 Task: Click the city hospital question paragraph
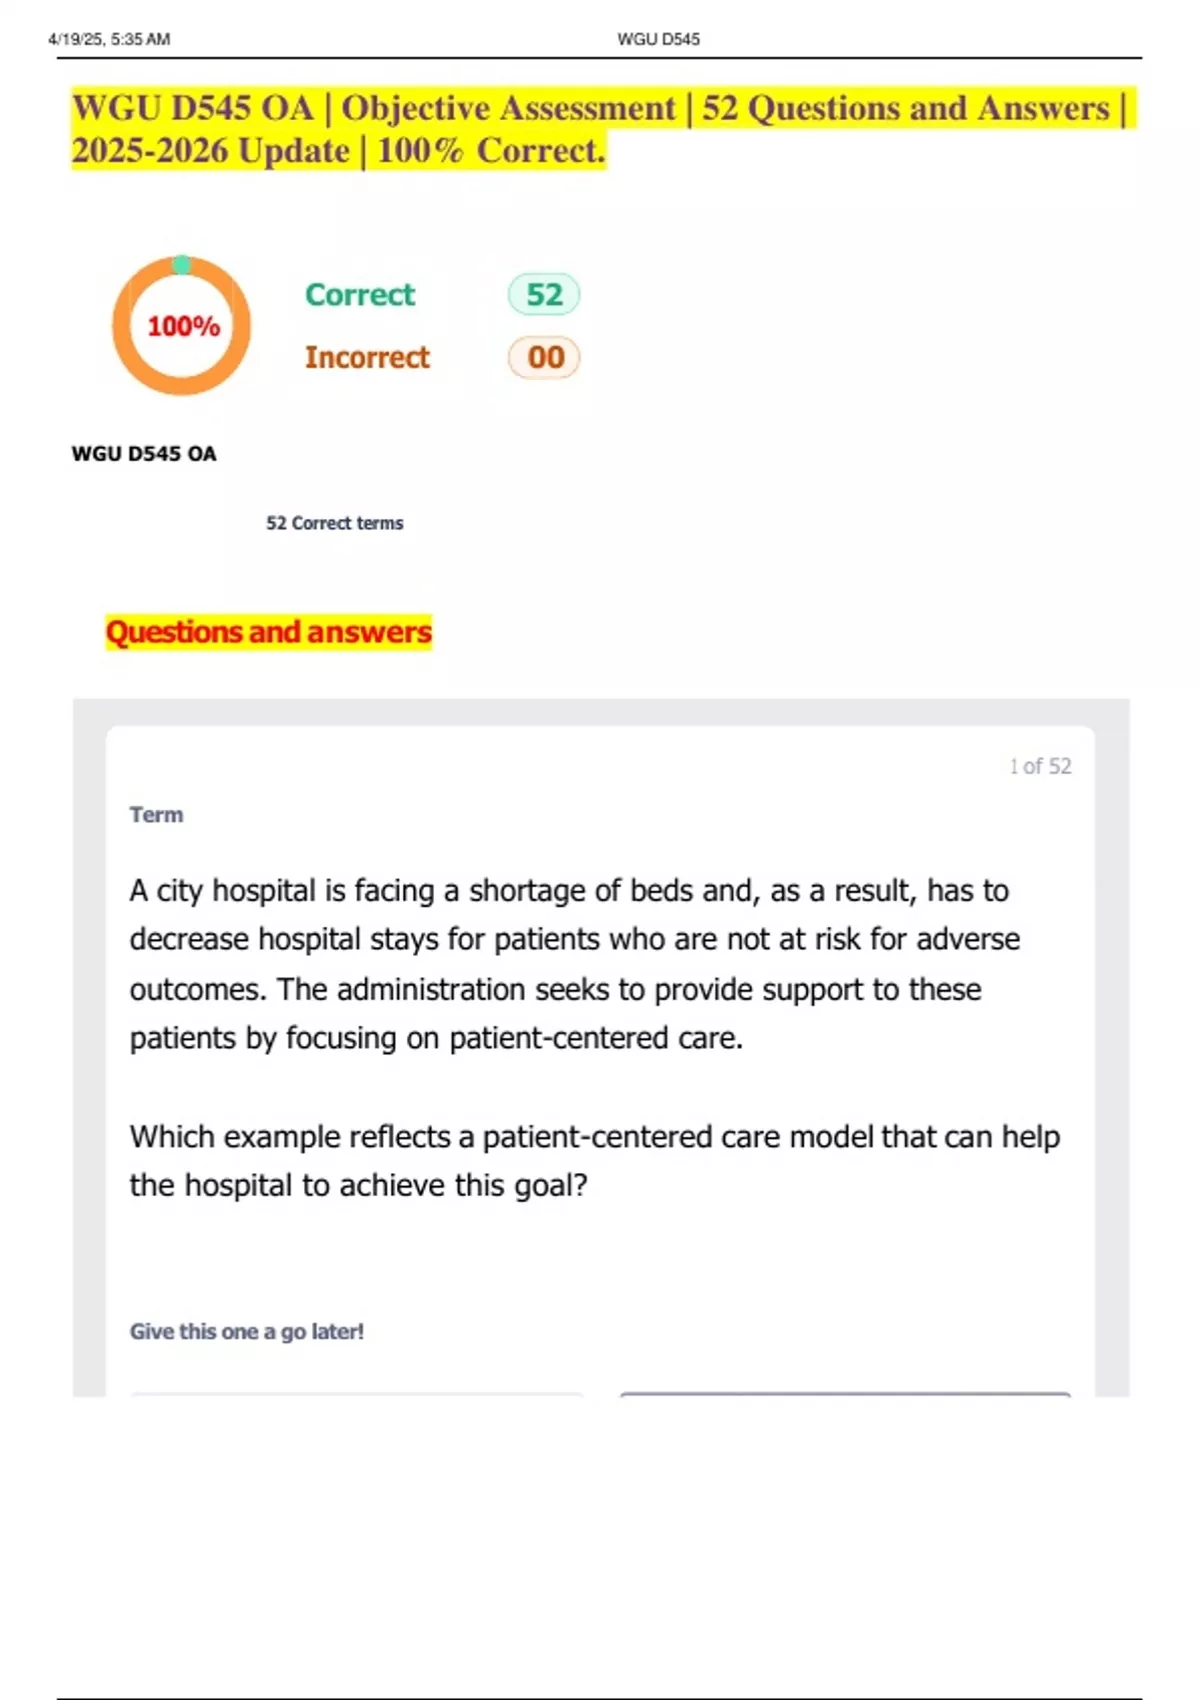point(575,964)
